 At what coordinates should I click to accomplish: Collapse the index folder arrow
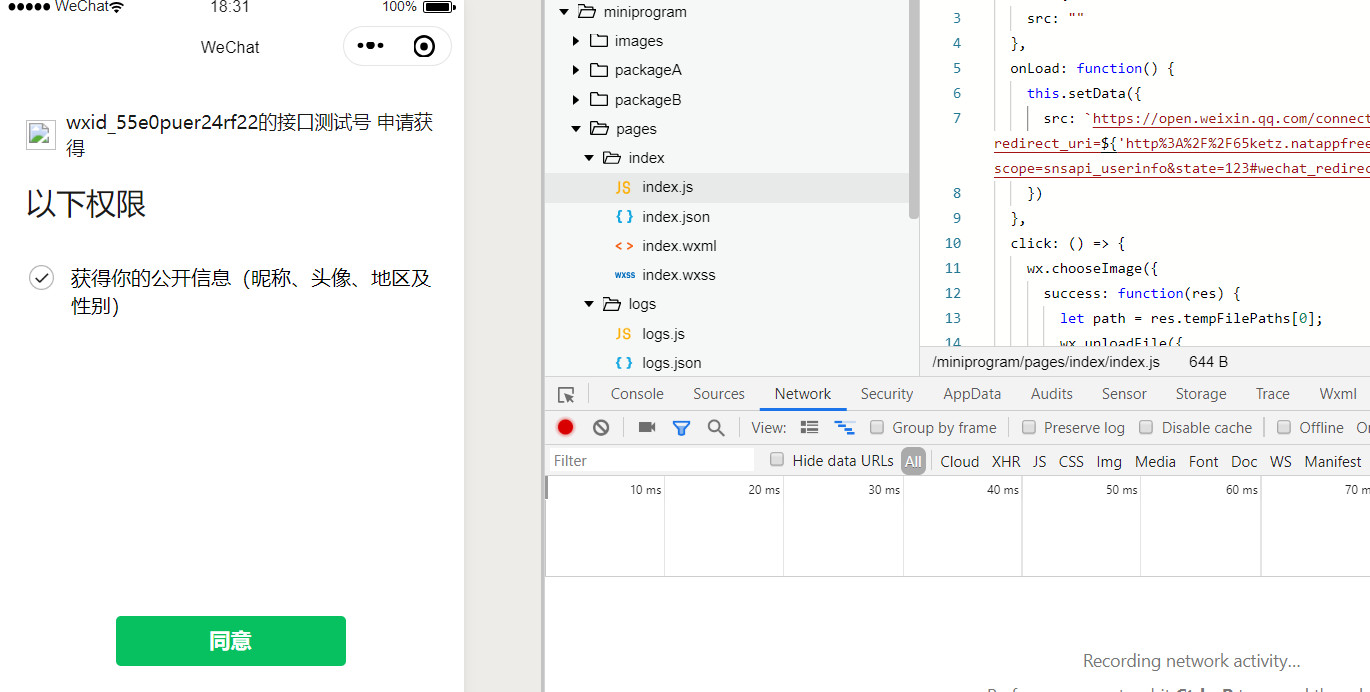pyautogui.click(x=589, y=158)
